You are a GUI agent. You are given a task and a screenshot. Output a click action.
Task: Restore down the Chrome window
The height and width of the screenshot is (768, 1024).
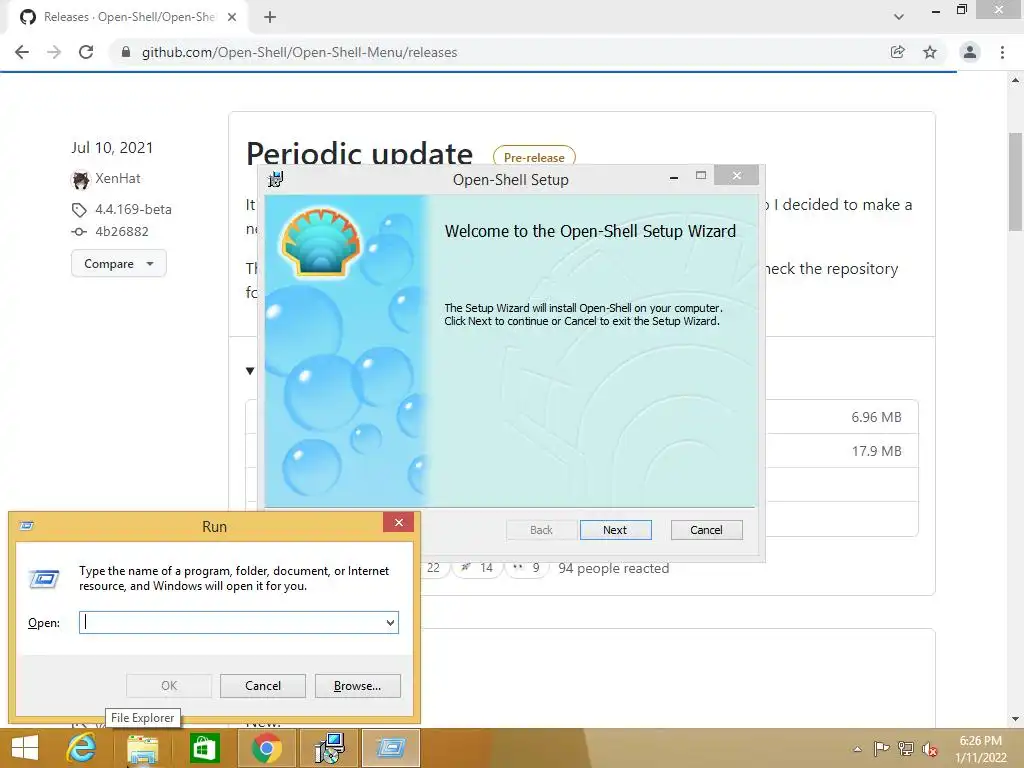pos(961,9)
